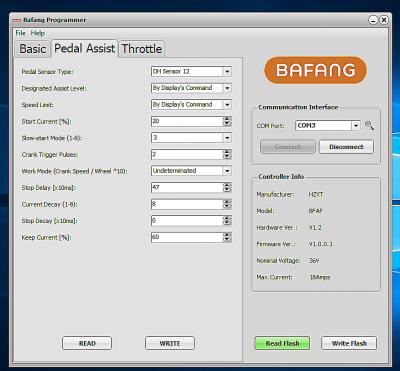
Task: Click the Keep Current spinner arrows
Action: click(227, 237)
